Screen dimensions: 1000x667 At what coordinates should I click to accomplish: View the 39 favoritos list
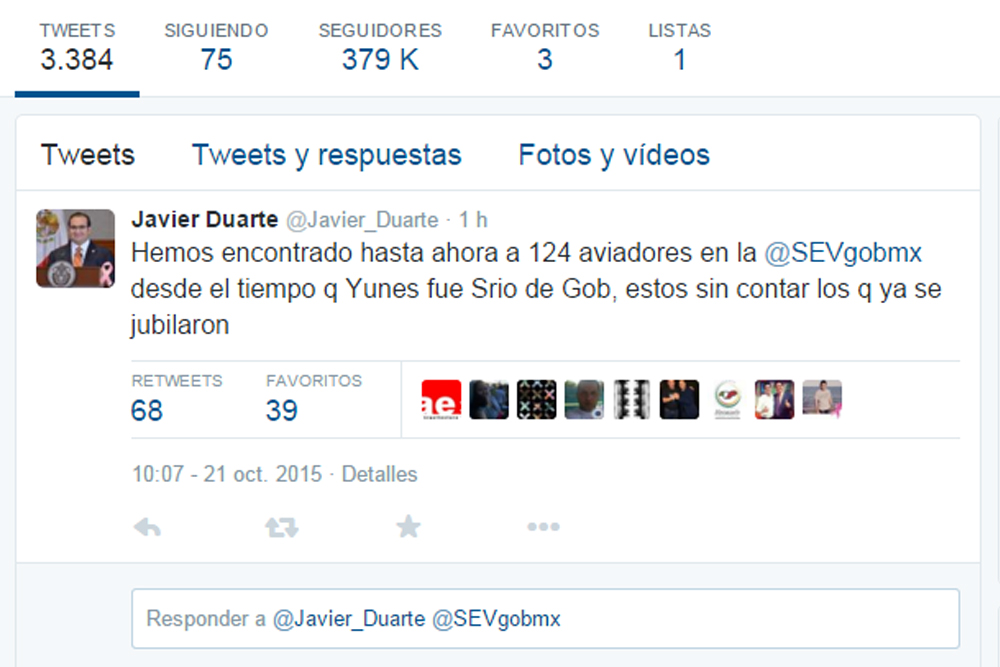click(x=314, y=399)
